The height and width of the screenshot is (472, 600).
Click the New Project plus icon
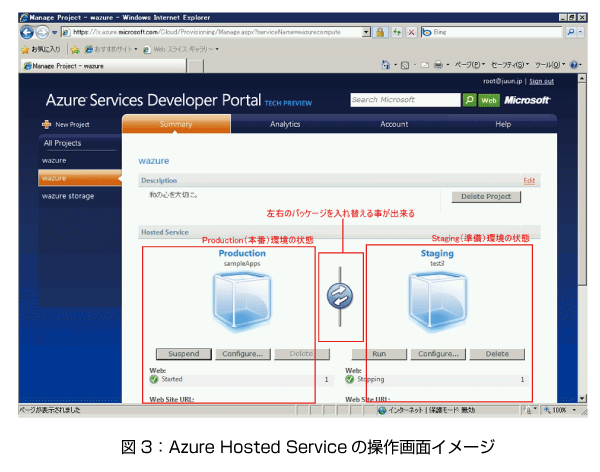pyautogui.click(x=47, y=124)
